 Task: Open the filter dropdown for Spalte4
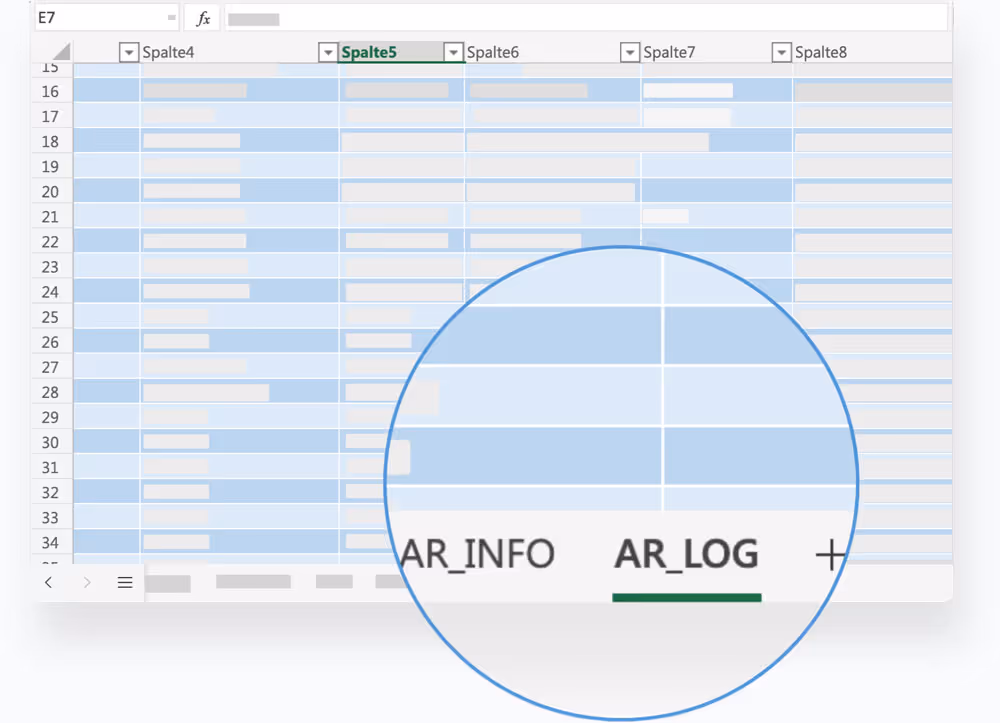(x=129, y=51)
